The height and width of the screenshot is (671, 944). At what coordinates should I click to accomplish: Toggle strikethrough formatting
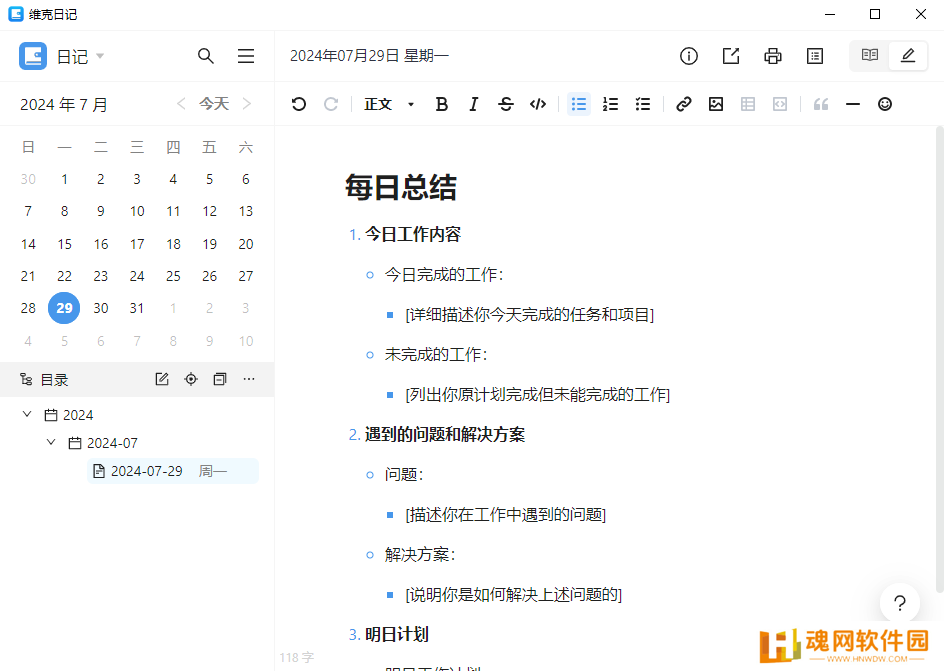pyautogui.click(x=506, y=104)
